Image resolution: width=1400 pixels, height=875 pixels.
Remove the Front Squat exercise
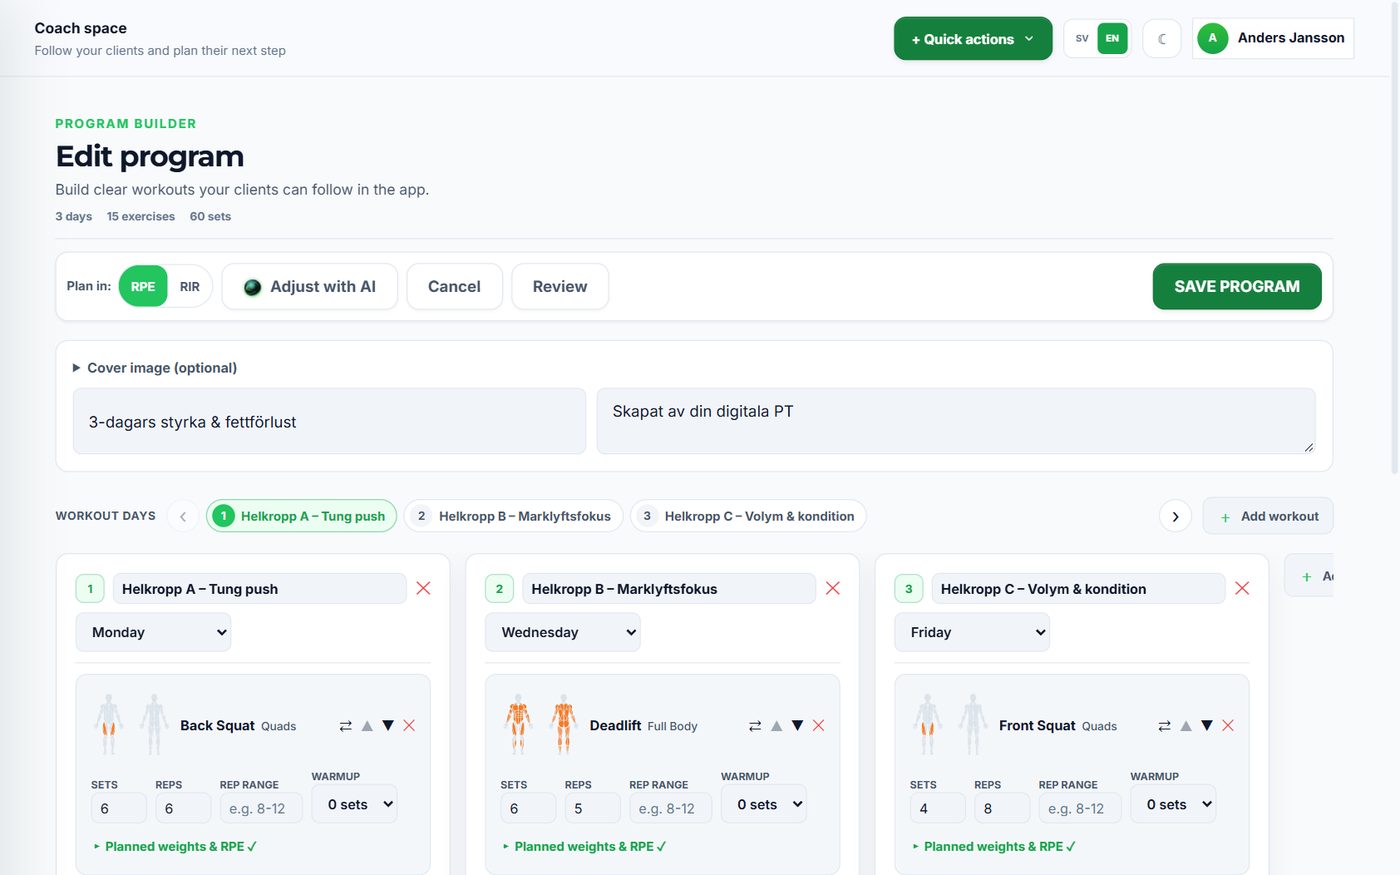coord(1228,726)
